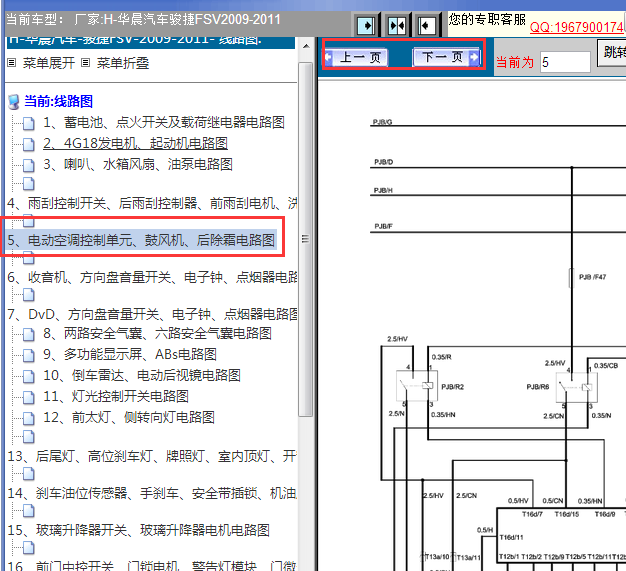626x571 pixels.
Task: Click the document icon above item 7
Action: 29,295
